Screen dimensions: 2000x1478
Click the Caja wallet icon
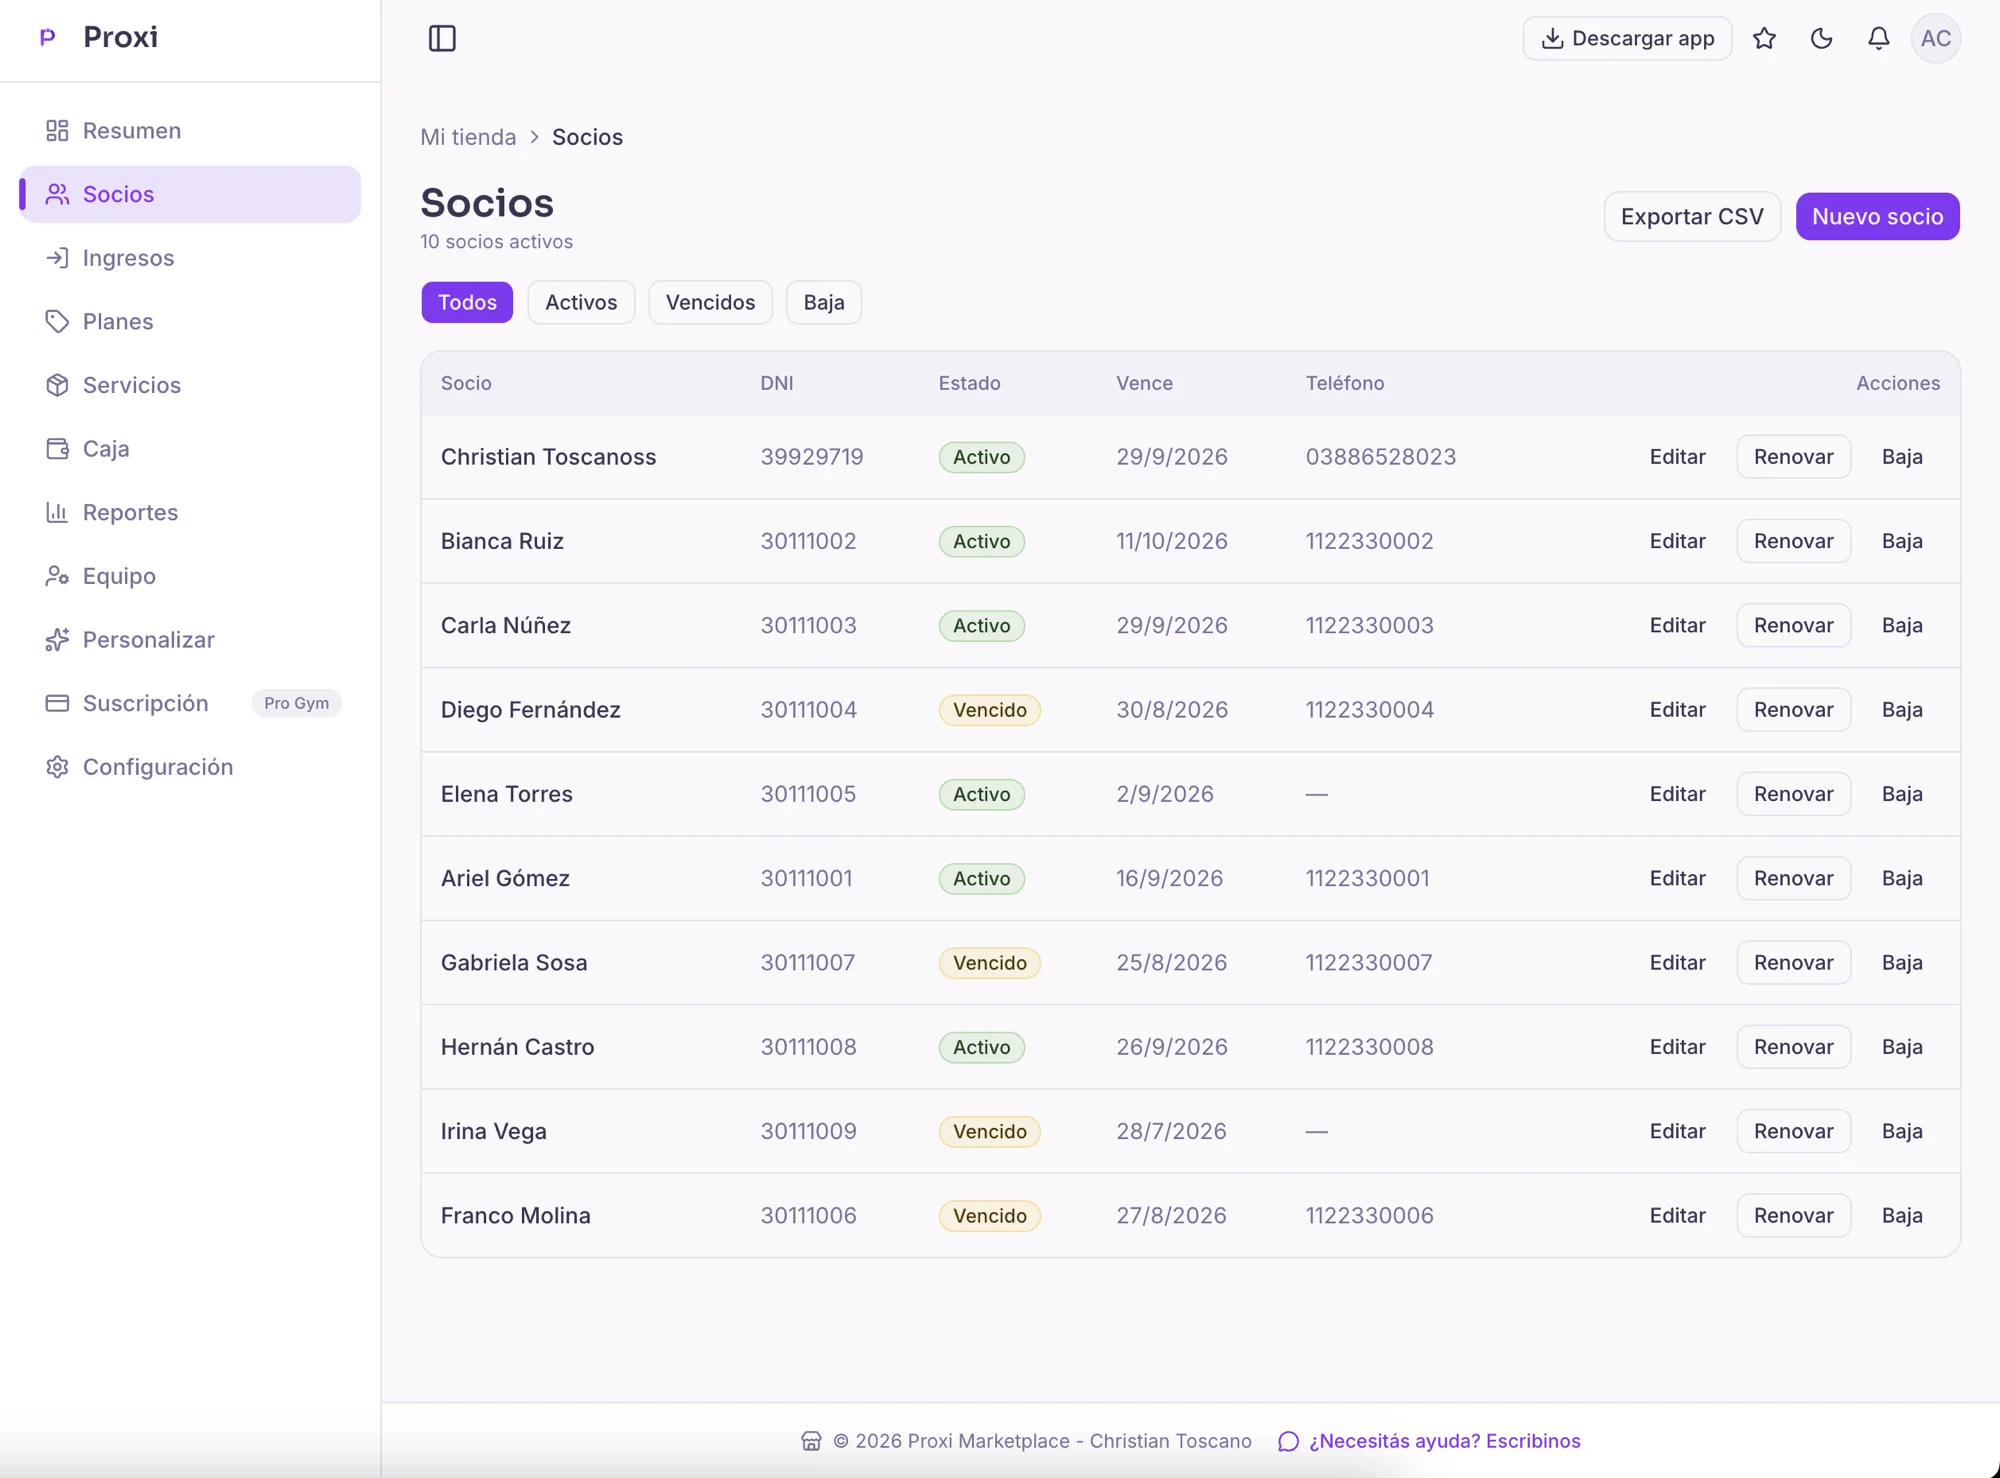pyautogui.click(x=57, y=448)
